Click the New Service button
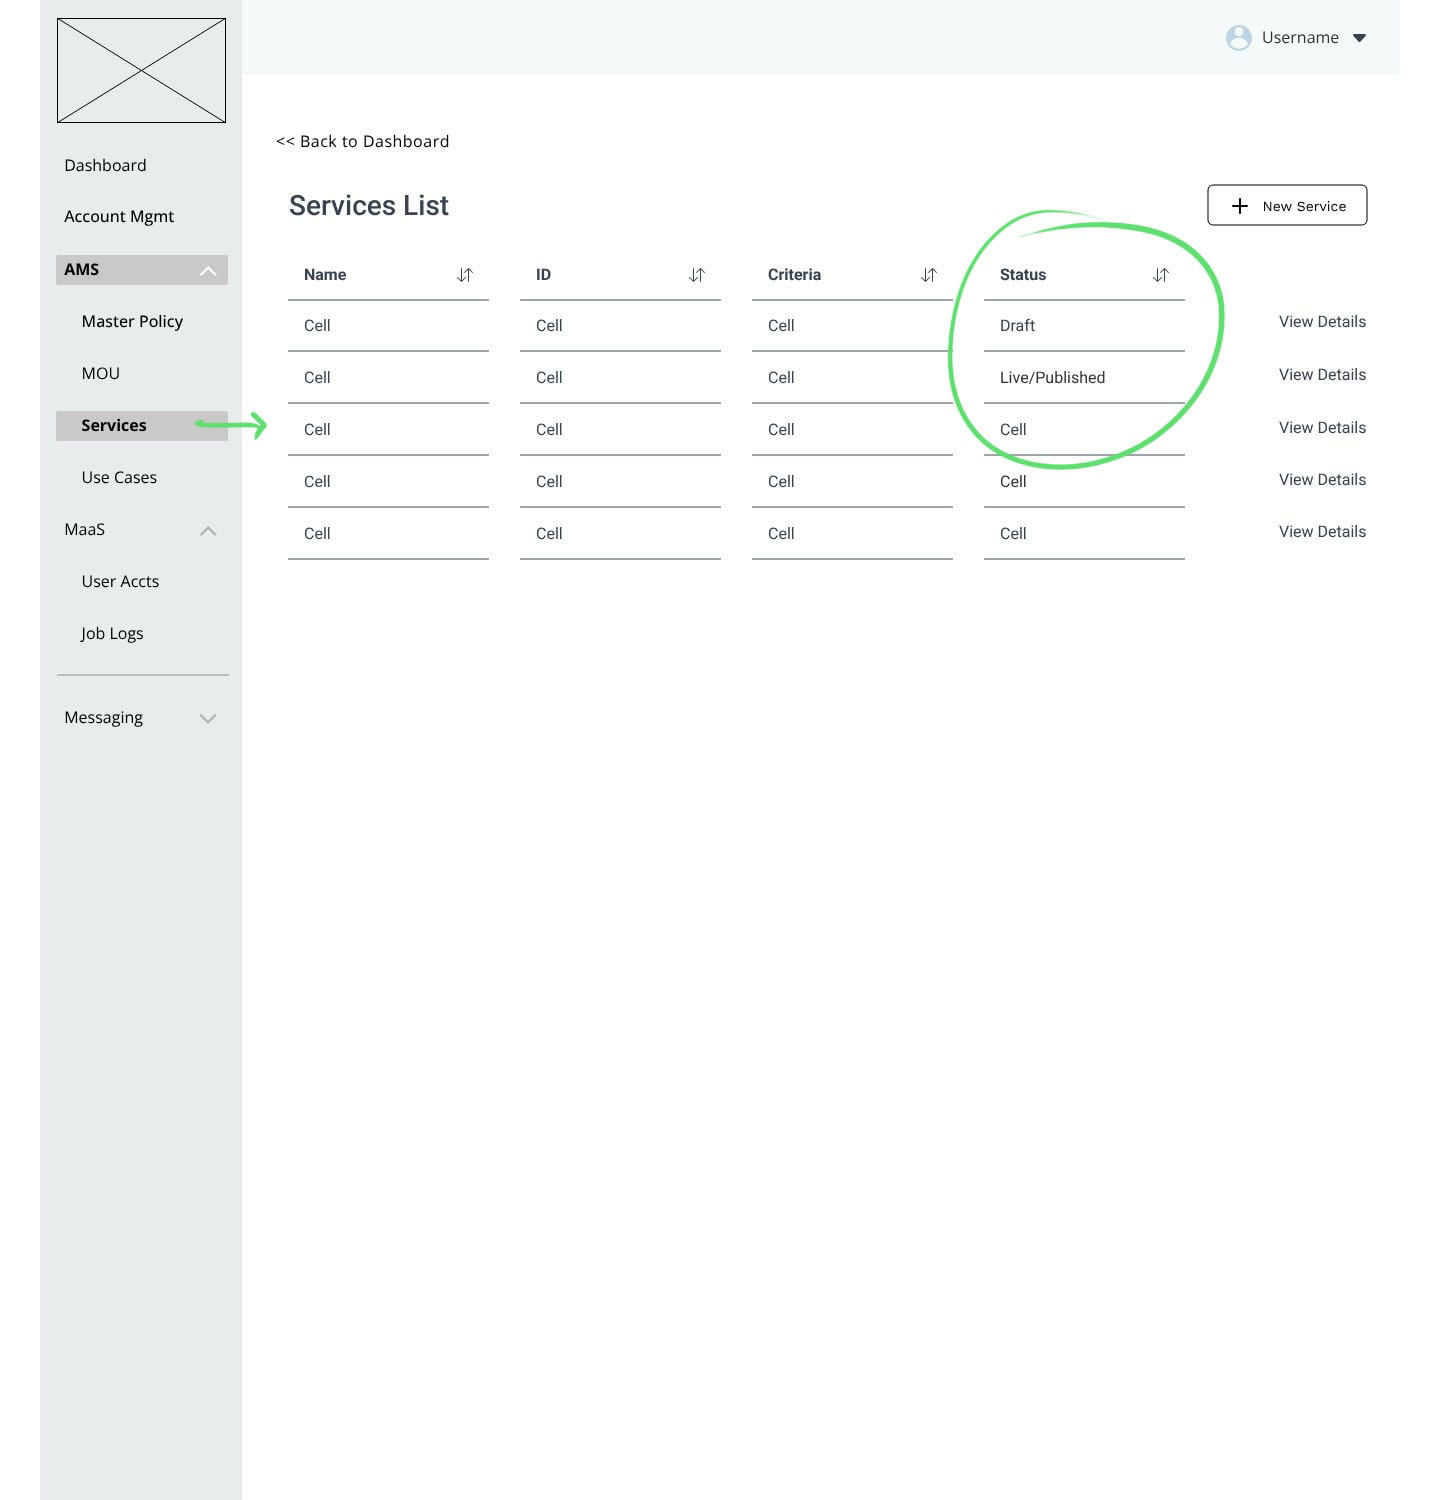 coord(1287,205)
